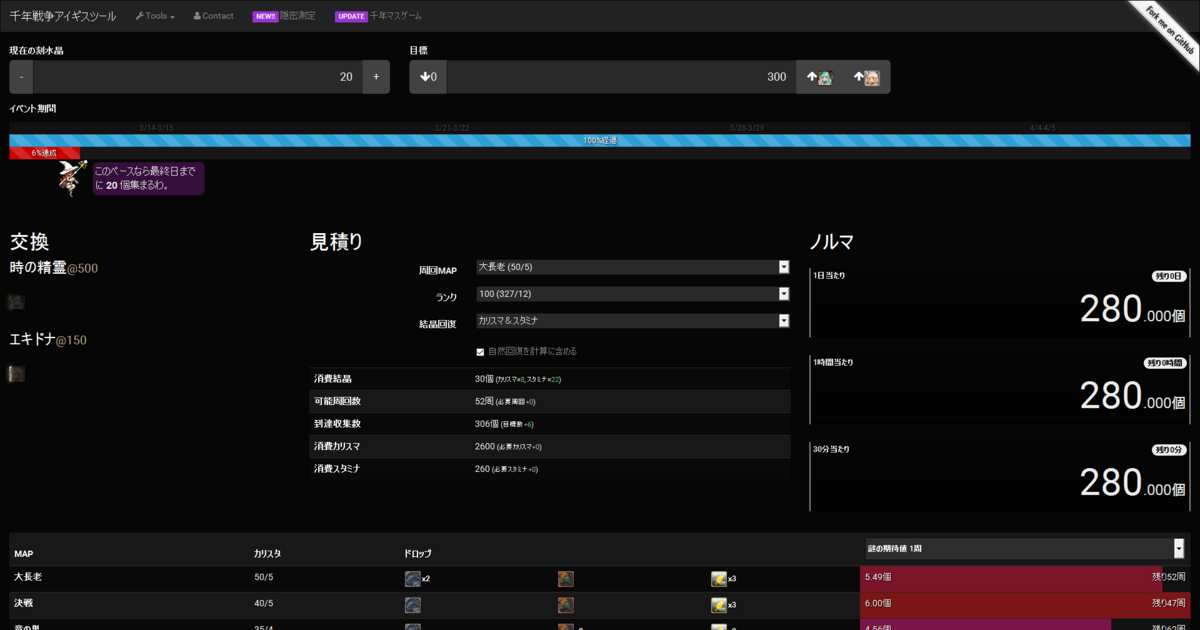Open the 結晶回復 dropdown showing カリスマ&スタミナ
1200x630 pixels.
tap(633, 322)
